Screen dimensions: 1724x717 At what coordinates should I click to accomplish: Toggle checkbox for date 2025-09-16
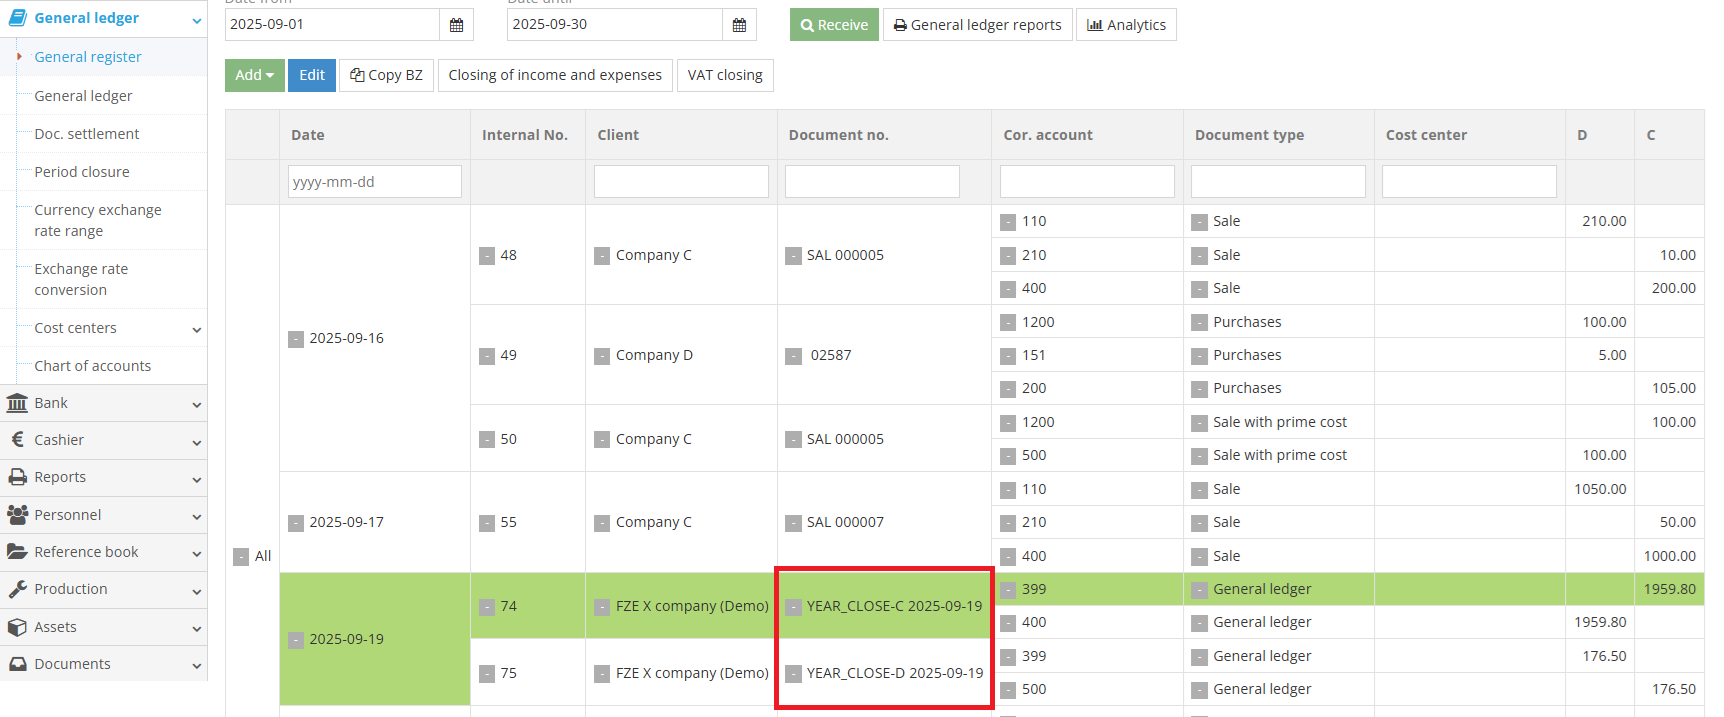(x=296, y=339)
